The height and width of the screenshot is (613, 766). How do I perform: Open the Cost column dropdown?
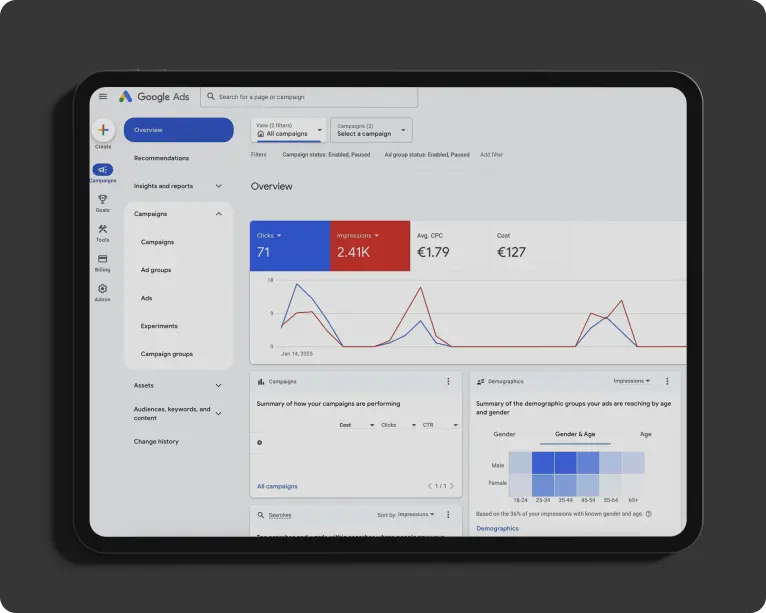357,425
